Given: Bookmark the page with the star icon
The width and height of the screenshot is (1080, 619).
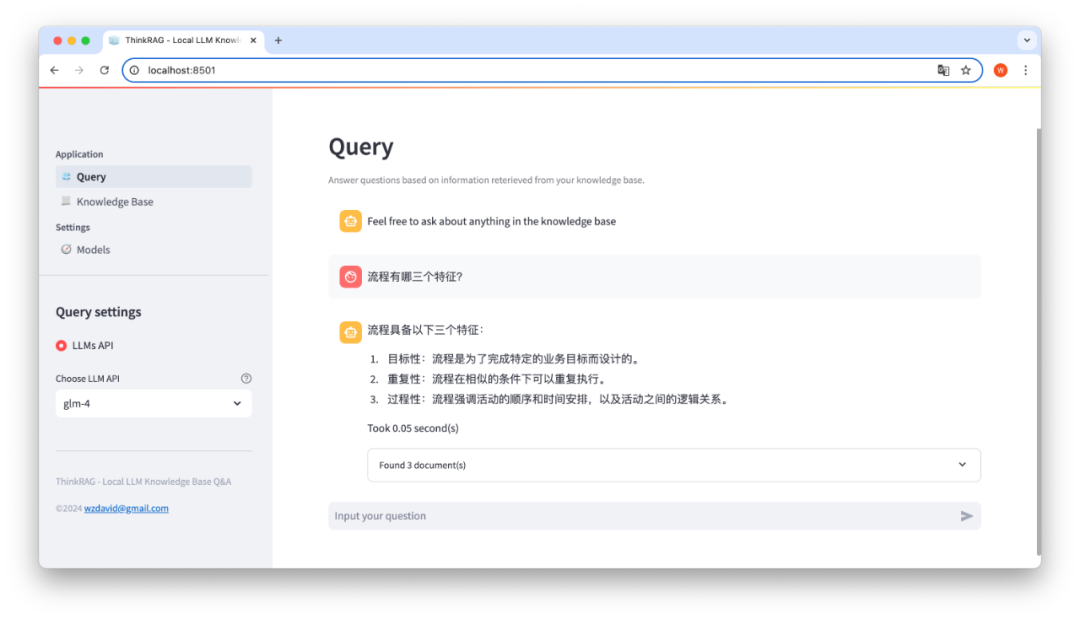Looking at the screenshot, I should tap(966, 70).
